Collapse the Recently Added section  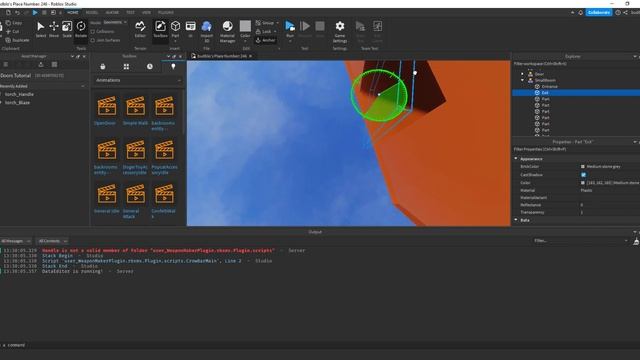tap(83, 86)
